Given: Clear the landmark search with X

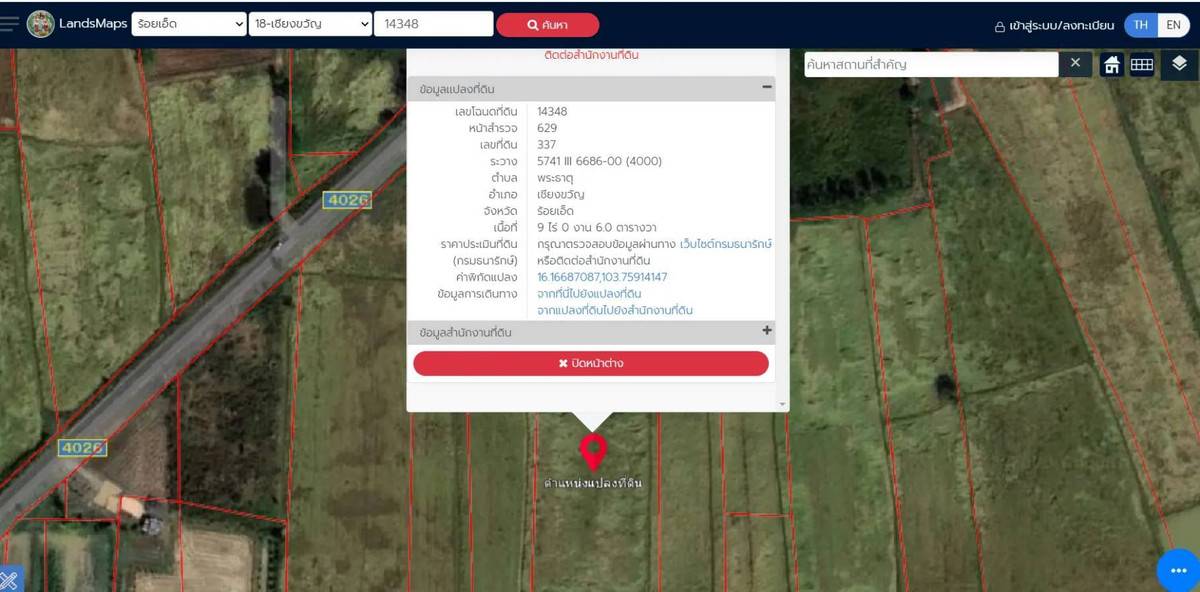Looking at the screenshot, I should 1075,64.
